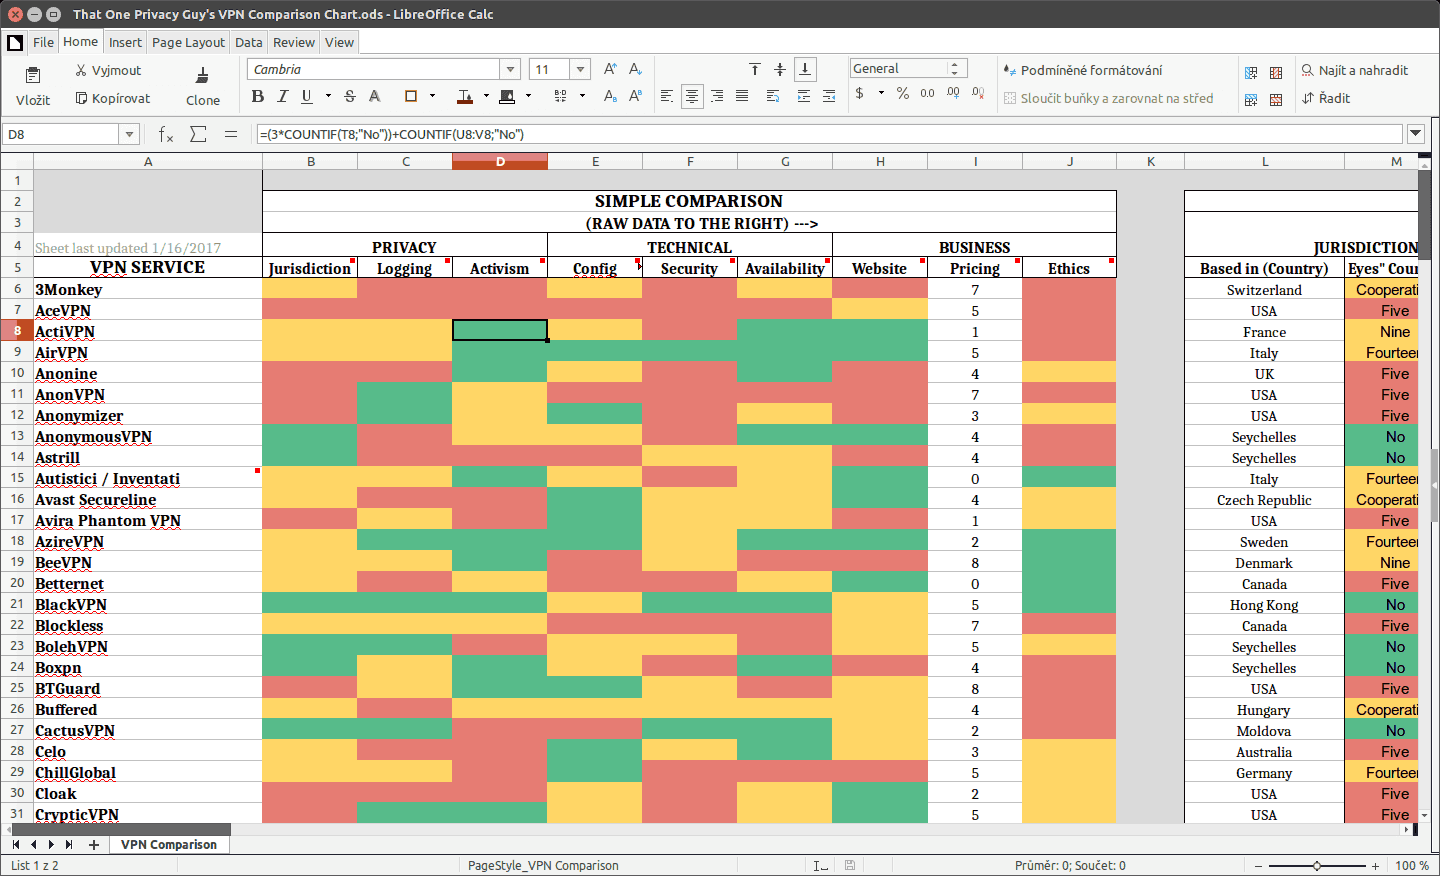The image size is (1440, 876).
Task: Click the Sum (sigma) icon
Action: click(x=199, y=132)
